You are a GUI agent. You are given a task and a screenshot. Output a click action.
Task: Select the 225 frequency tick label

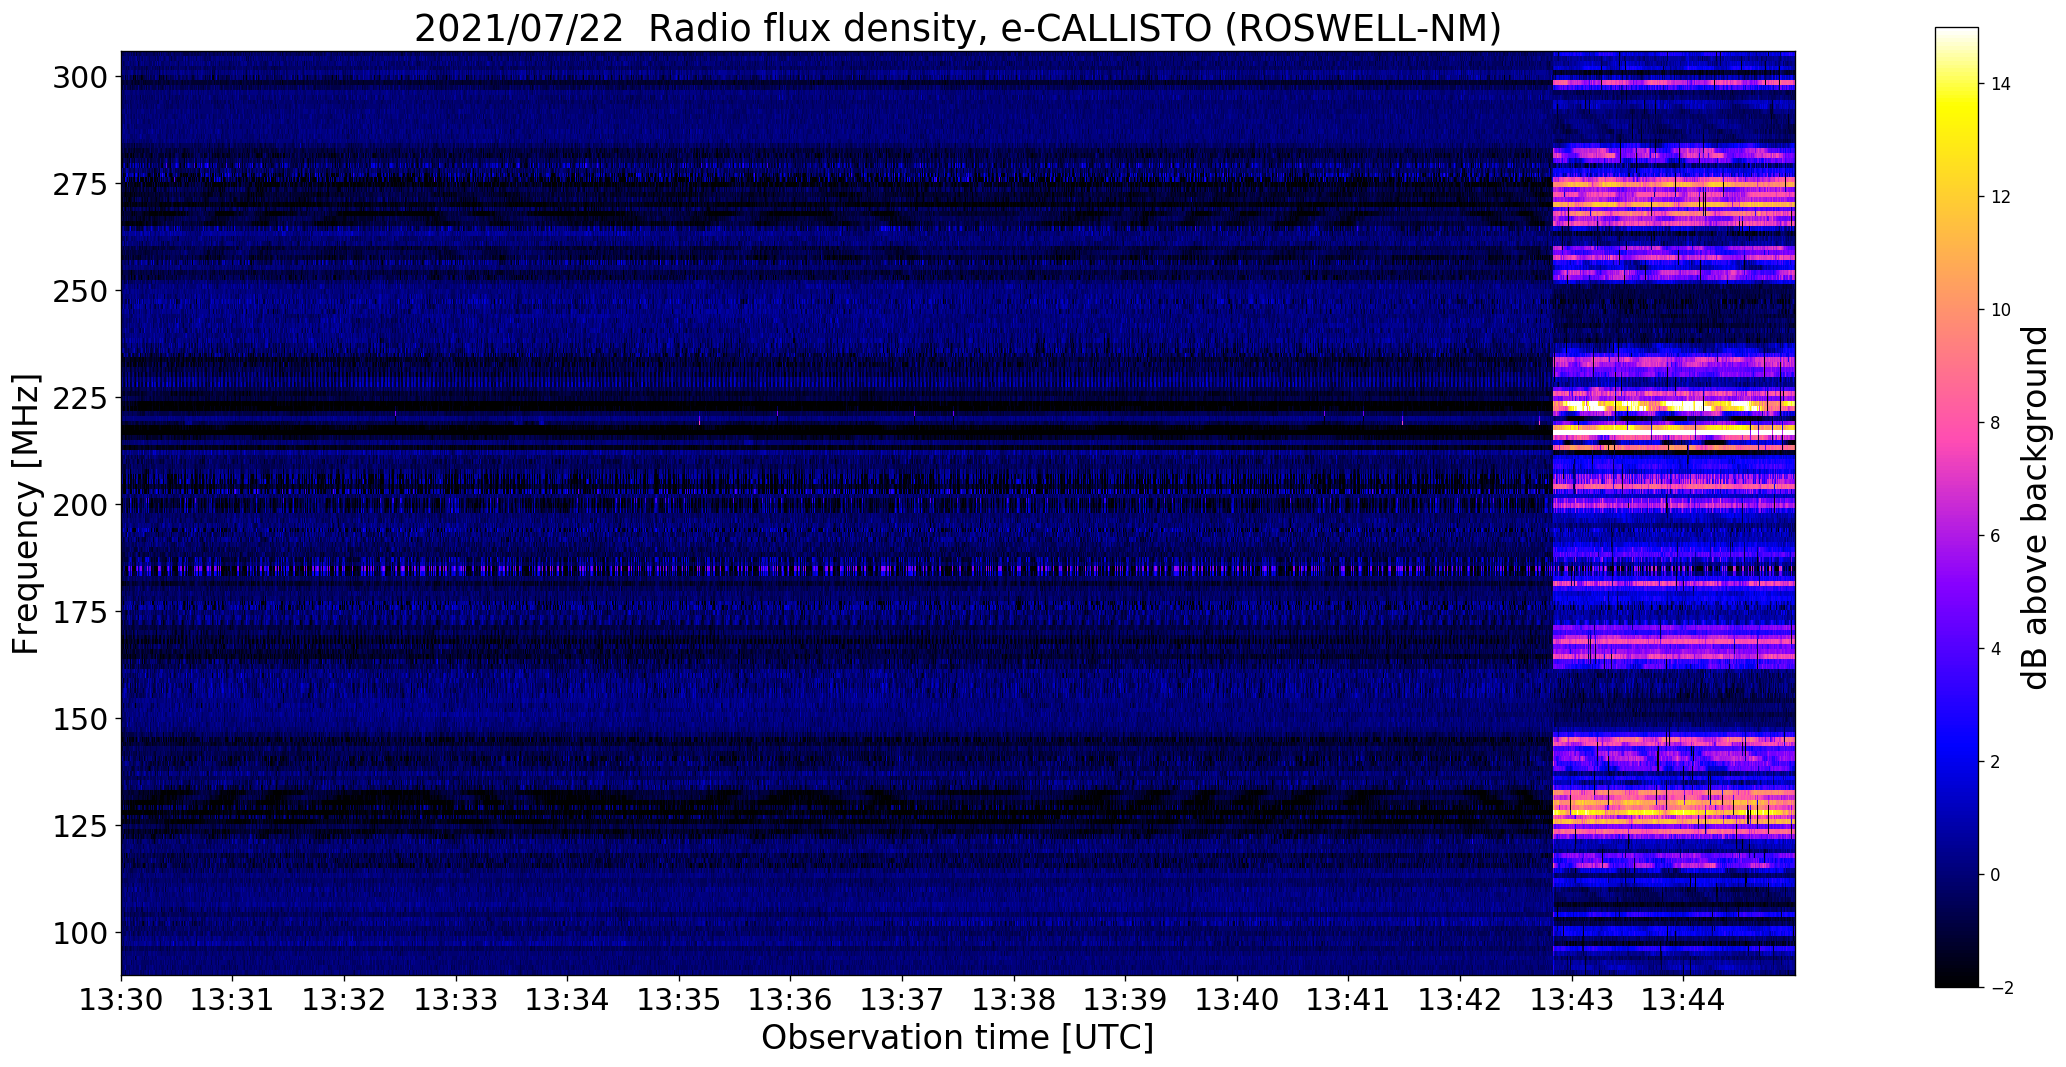tap(80, 398)
